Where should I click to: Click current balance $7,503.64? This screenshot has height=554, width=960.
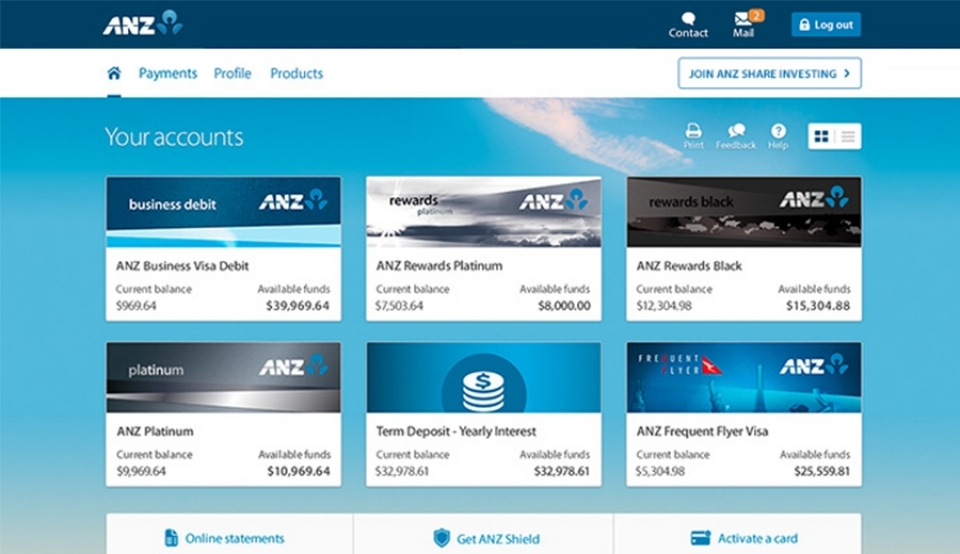399,306
